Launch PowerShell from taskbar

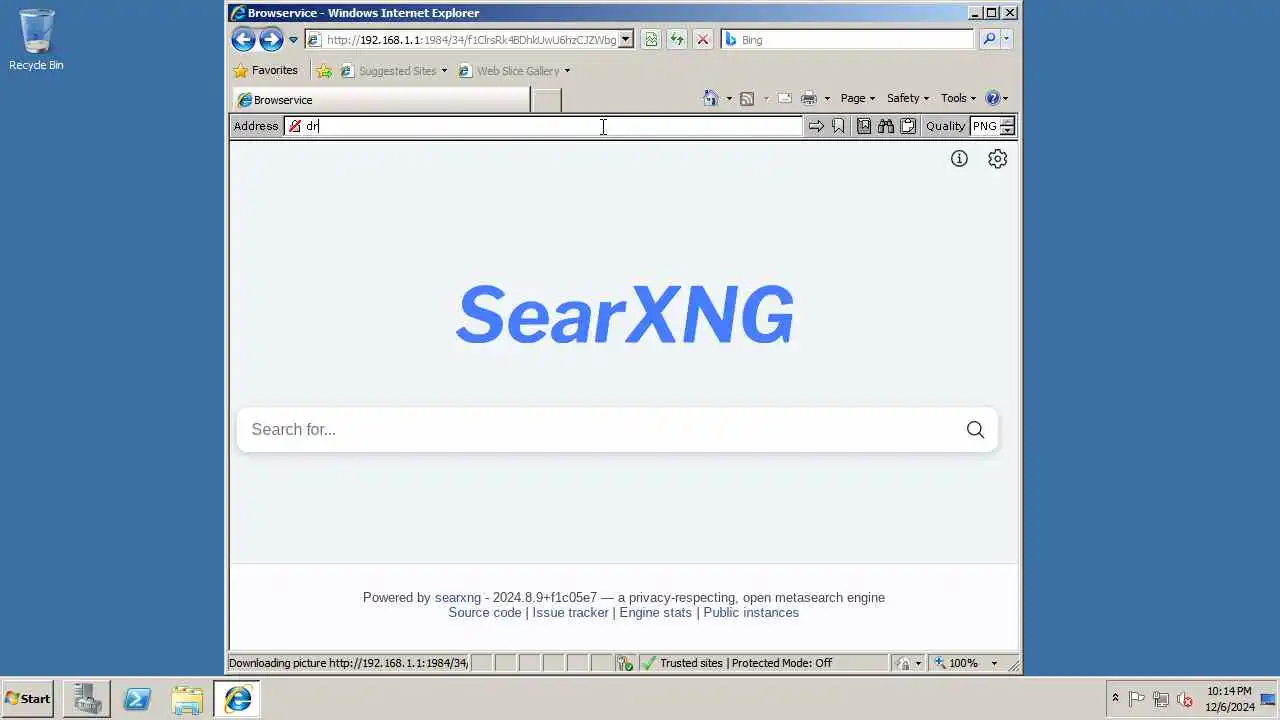137,699
